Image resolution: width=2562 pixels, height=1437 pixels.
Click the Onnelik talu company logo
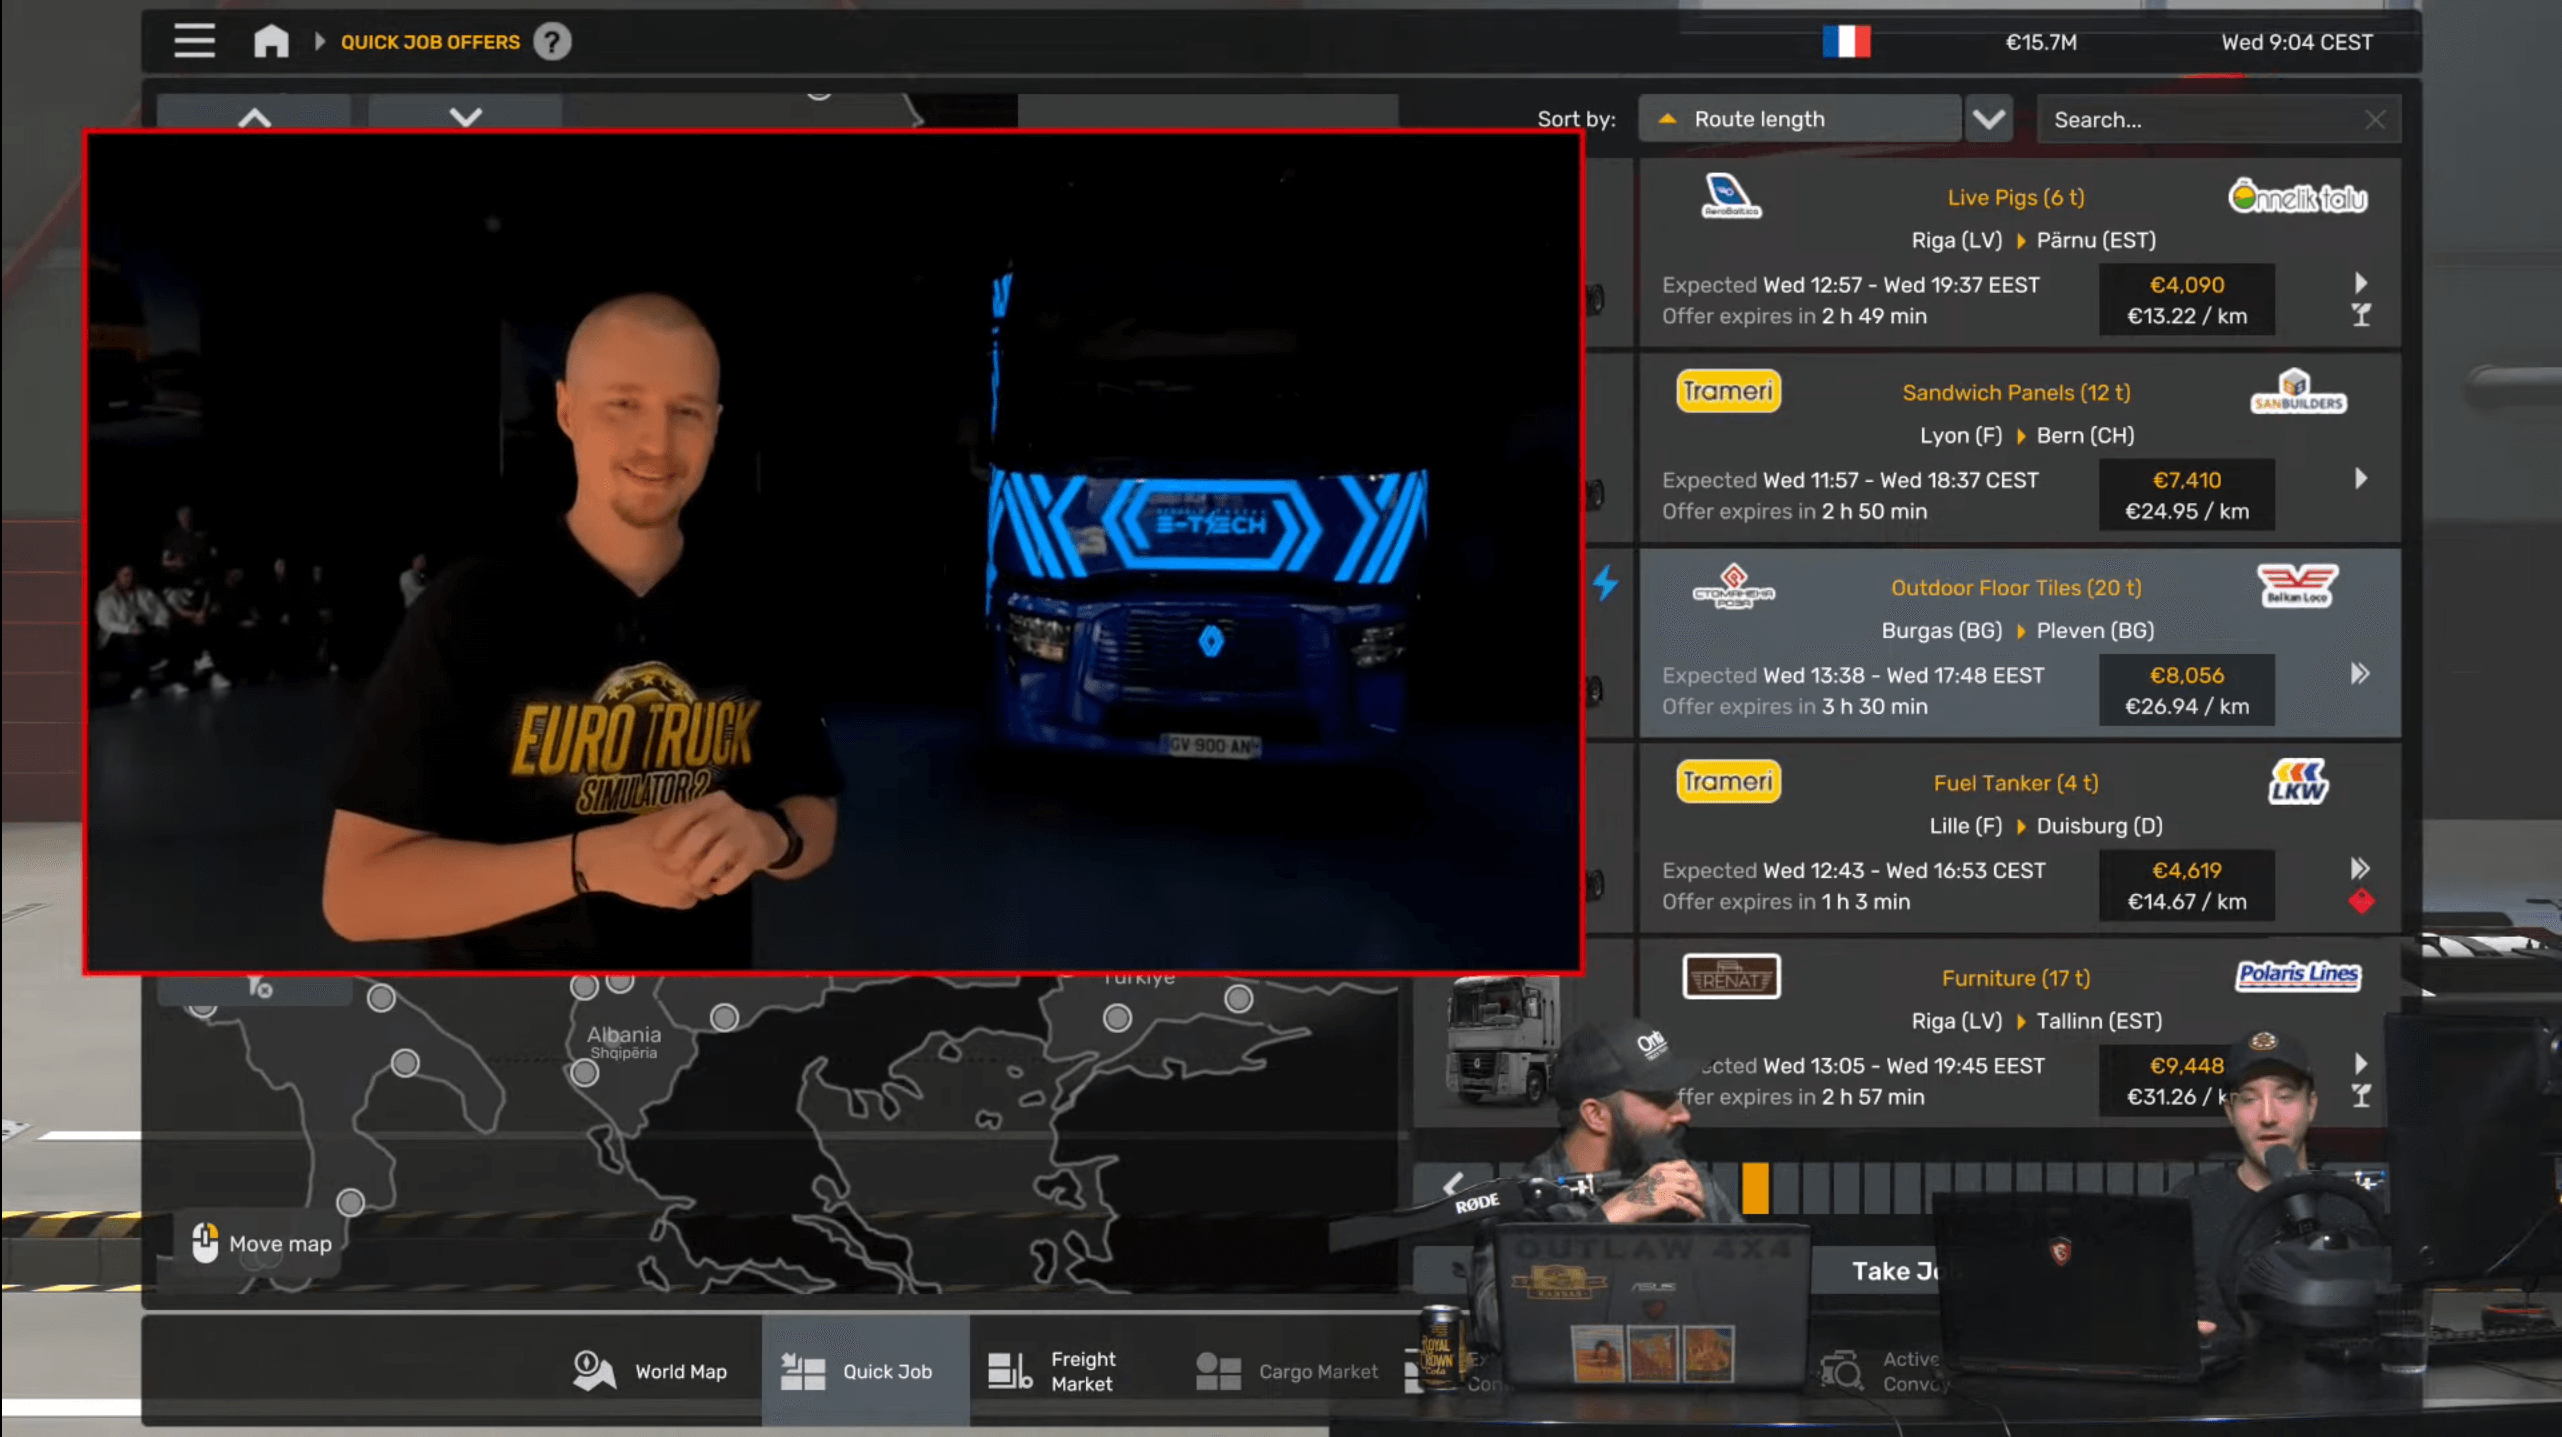click(x=2297, y=197)
